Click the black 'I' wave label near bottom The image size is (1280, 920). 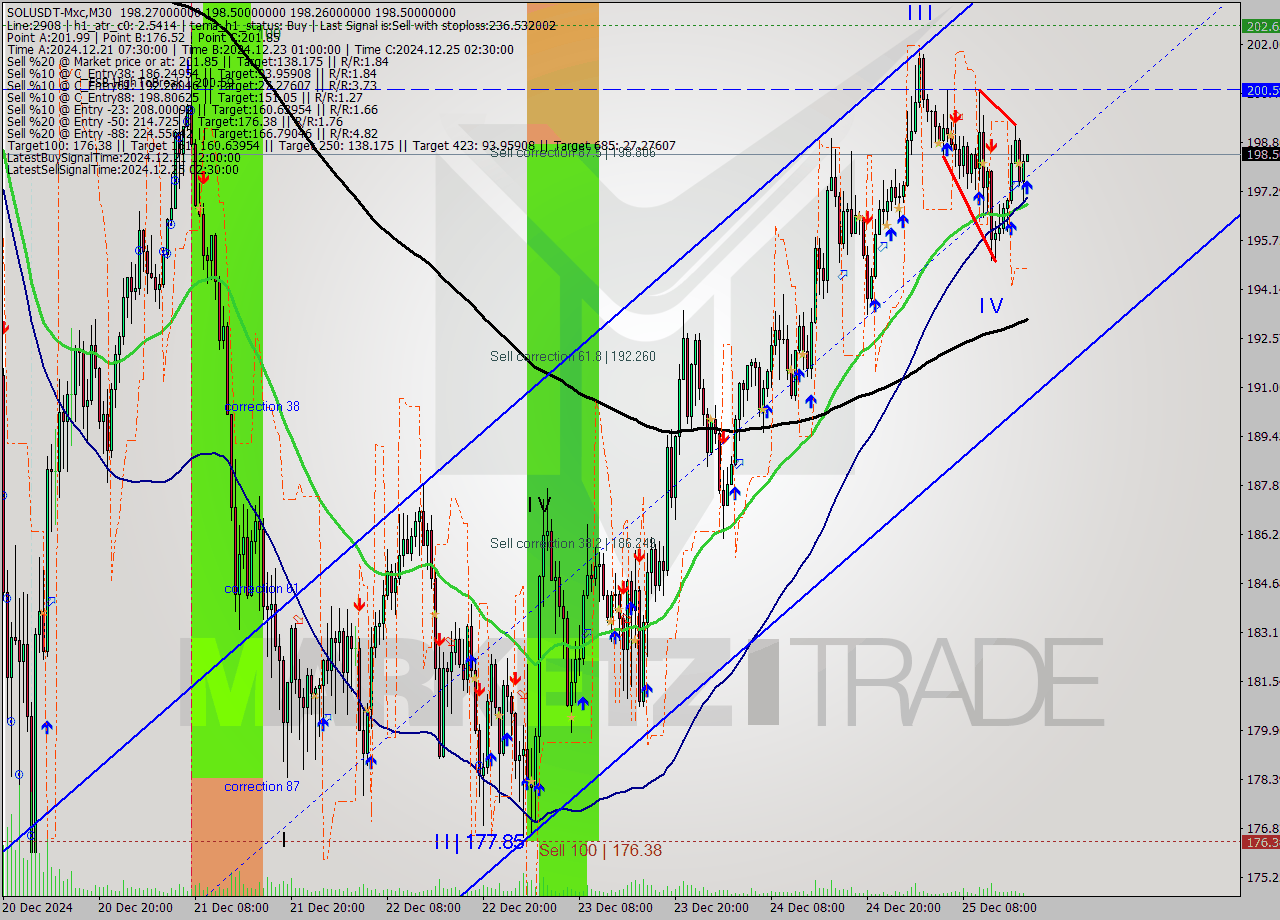pyautogui.click(x=284, y=840)
